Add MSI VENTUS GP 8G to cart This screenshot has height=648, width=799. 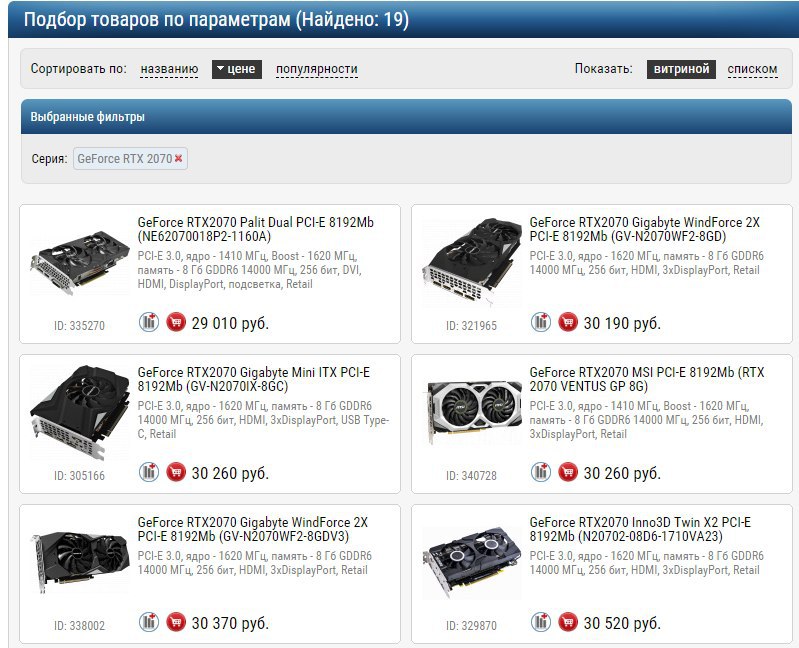[x=568, y=472]
